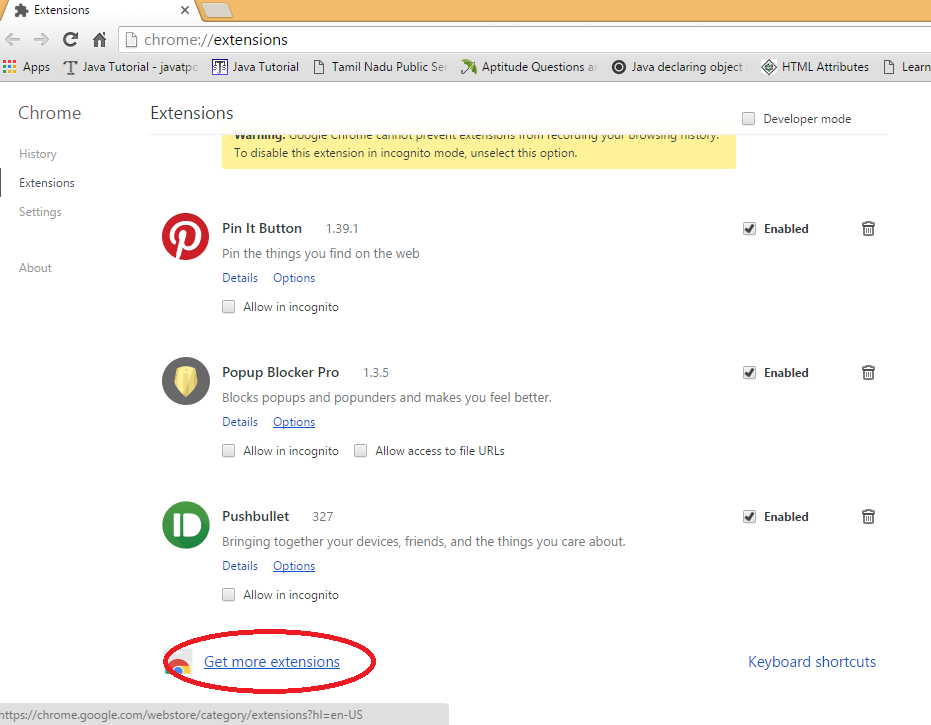Click the chrome://extensions address bar
The width and height of the screenshot is (931, 725).
(x=525, y=40)
